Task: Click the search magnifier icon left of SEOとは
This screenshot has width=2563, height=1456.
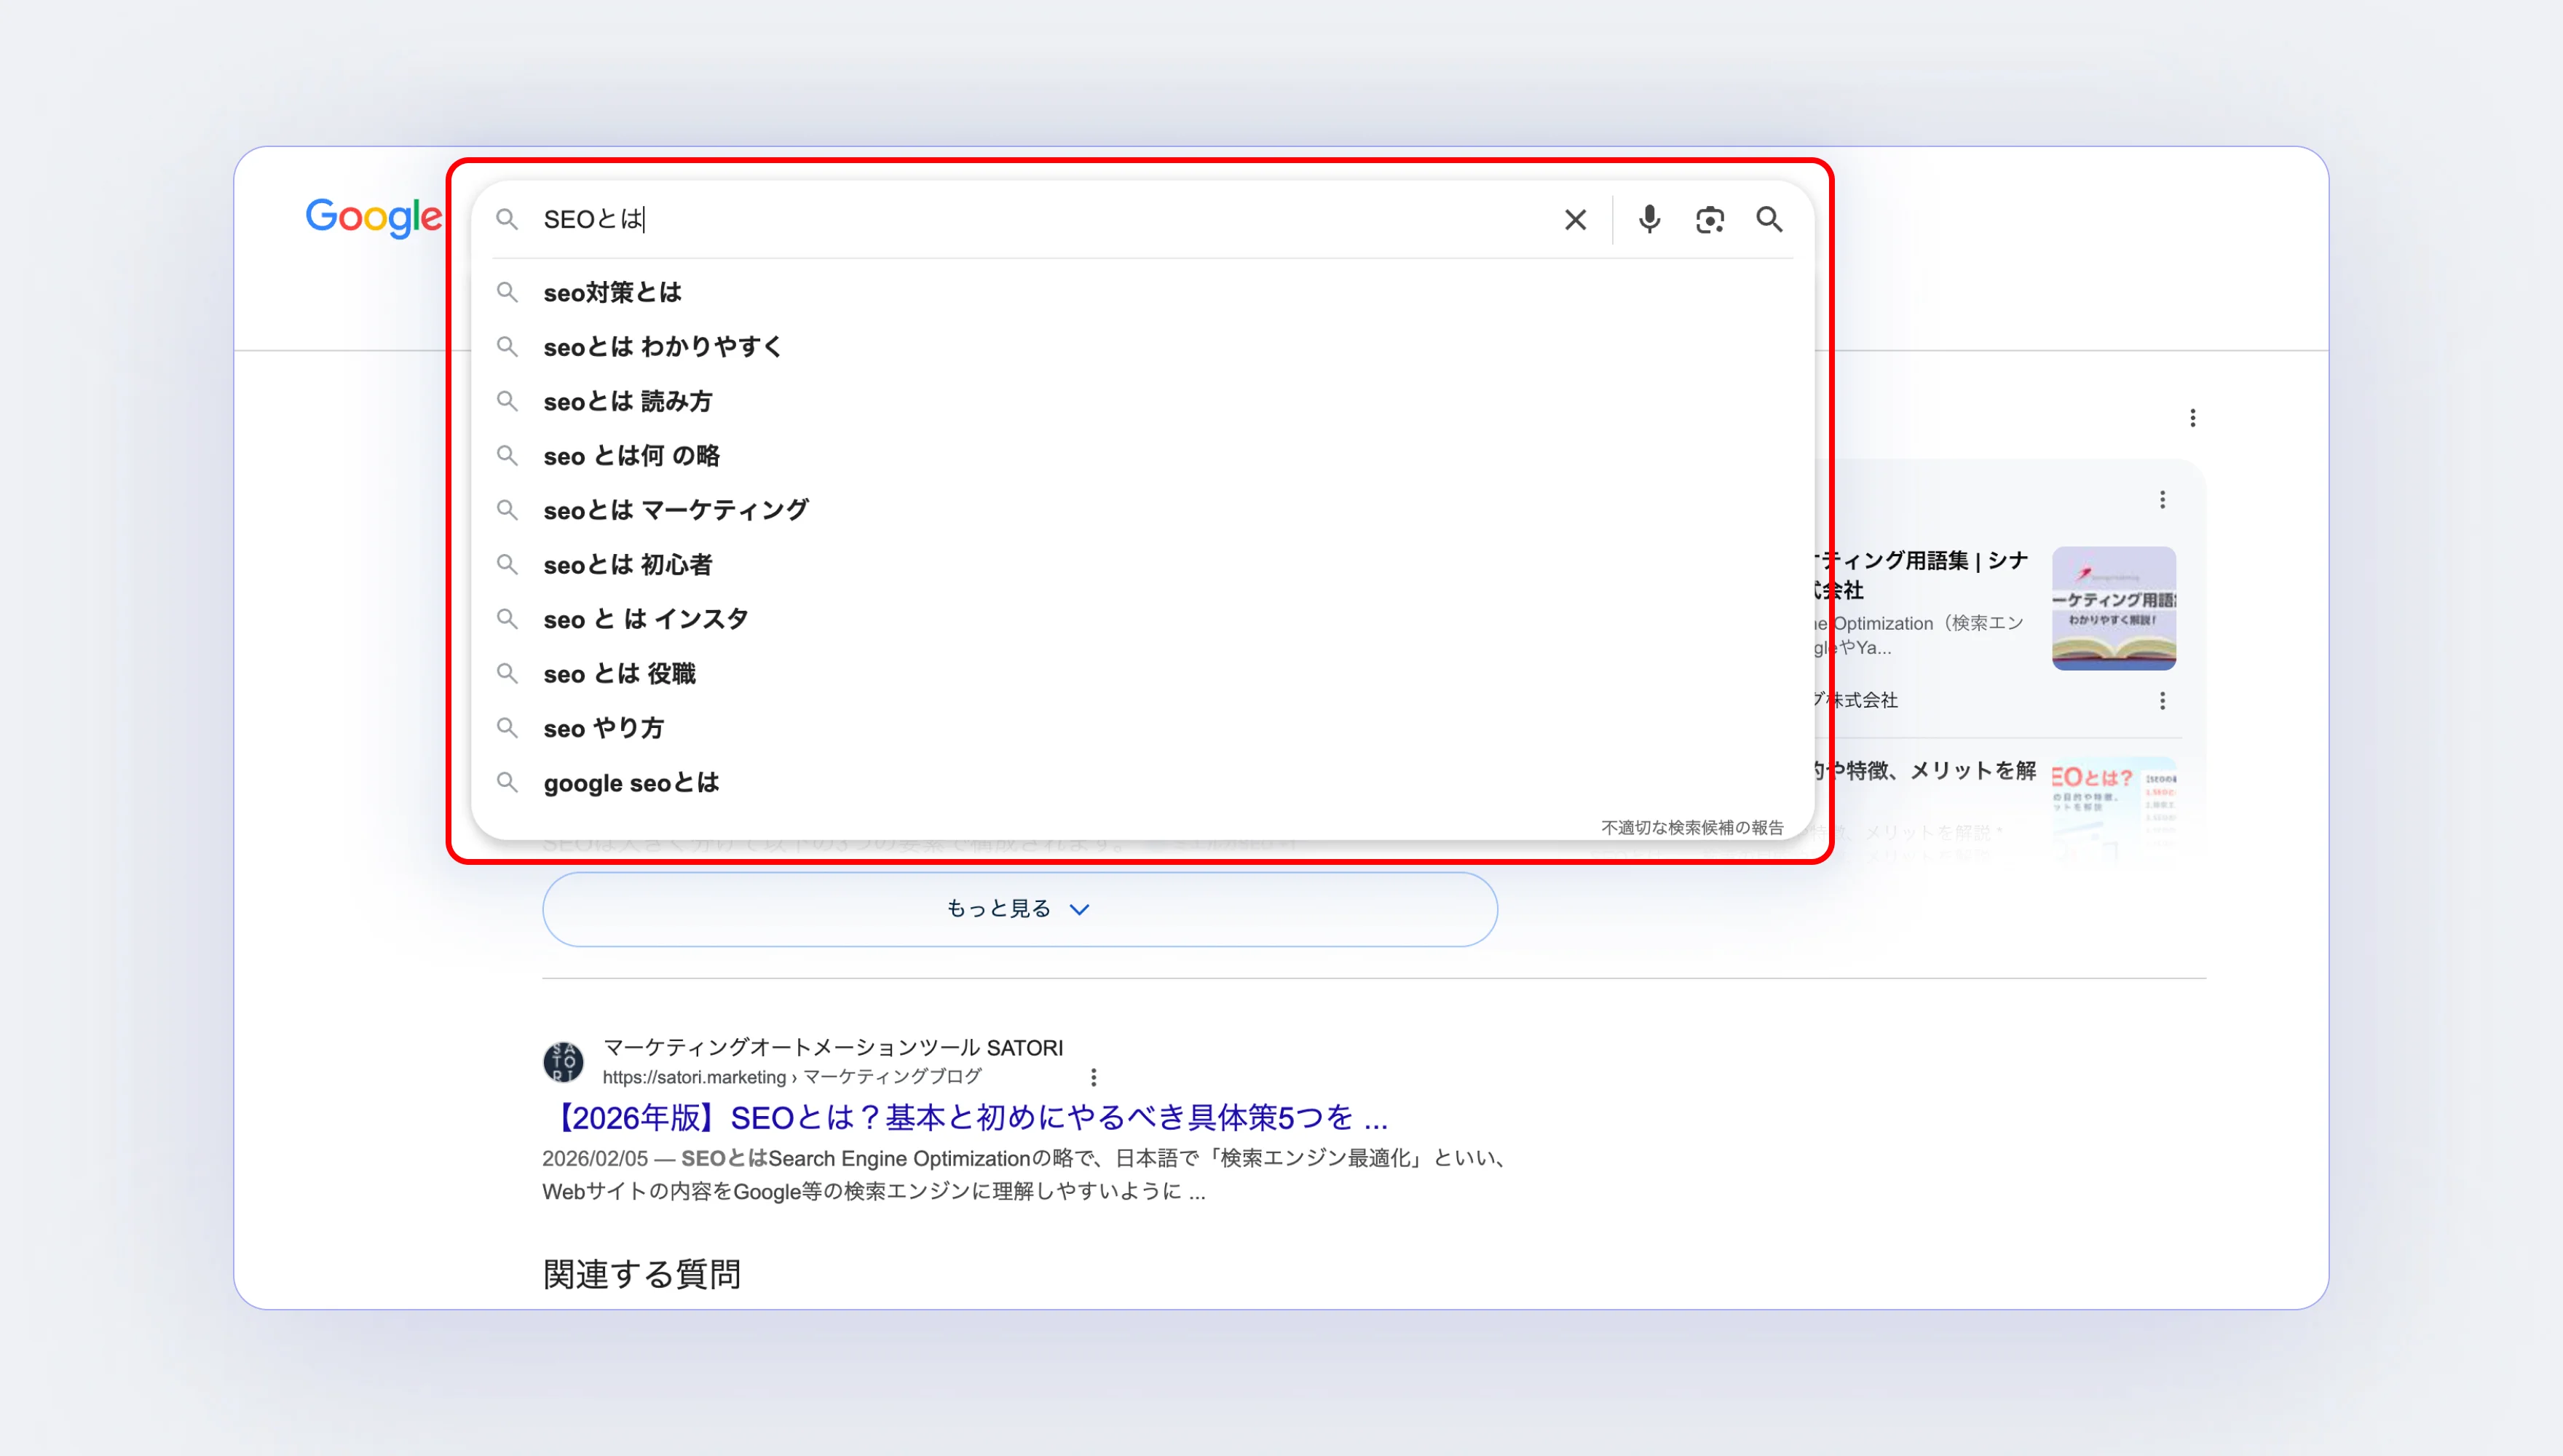Action: [507, 219]
